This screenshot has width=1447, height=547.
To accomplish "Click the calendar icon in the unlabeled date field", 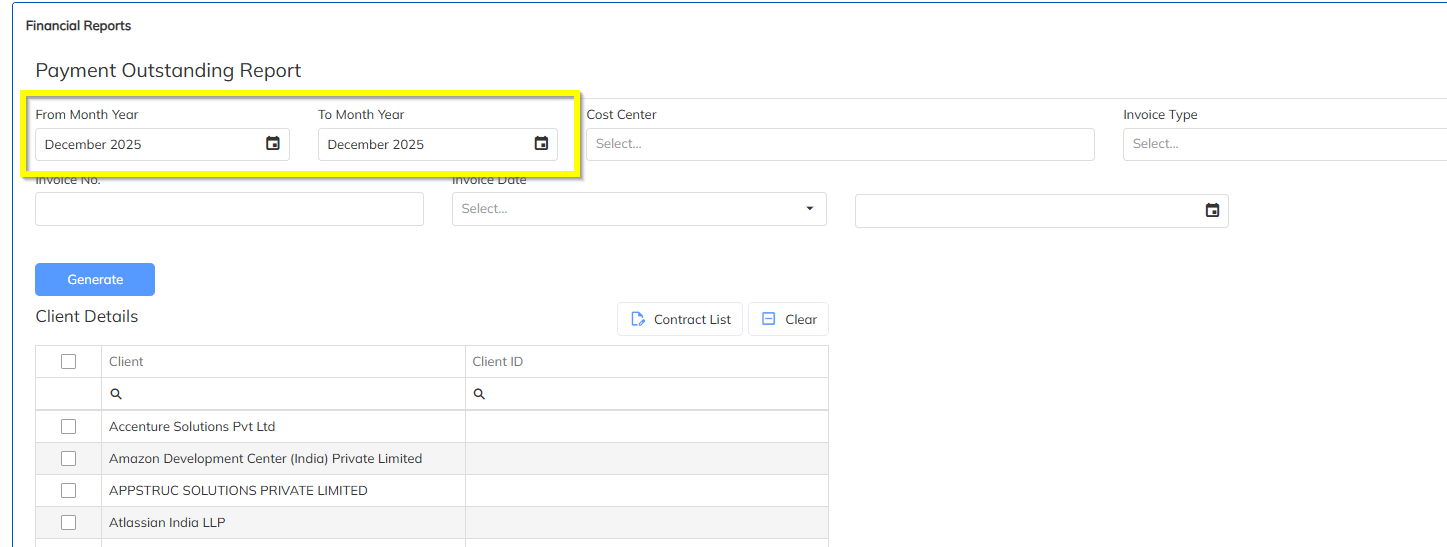I will point(1212,210).
